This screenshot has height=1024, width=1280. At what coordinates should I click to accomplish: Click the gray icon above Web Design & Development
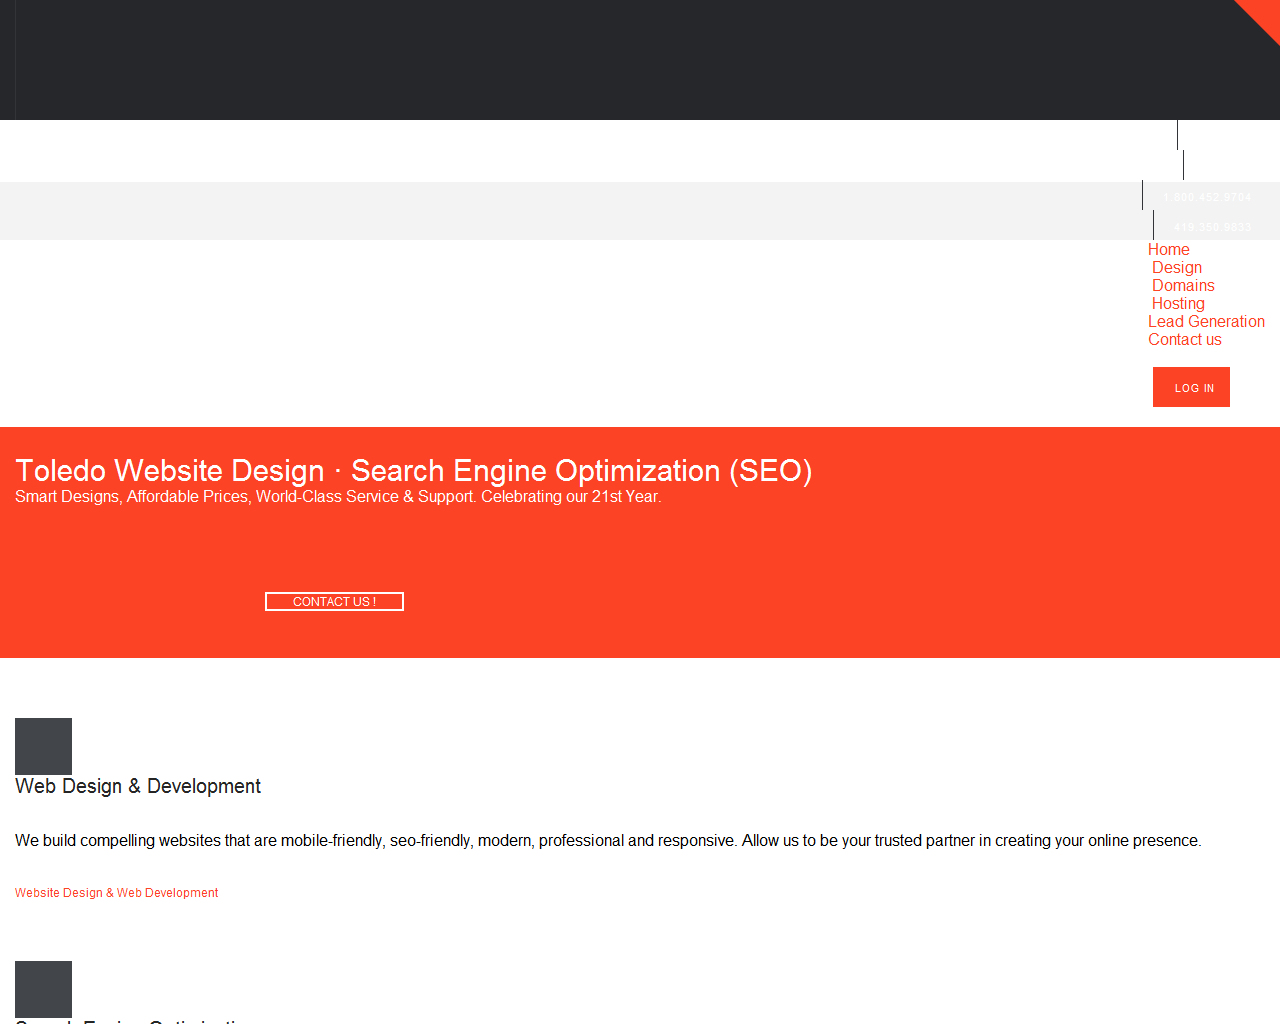tap(43, 745)
